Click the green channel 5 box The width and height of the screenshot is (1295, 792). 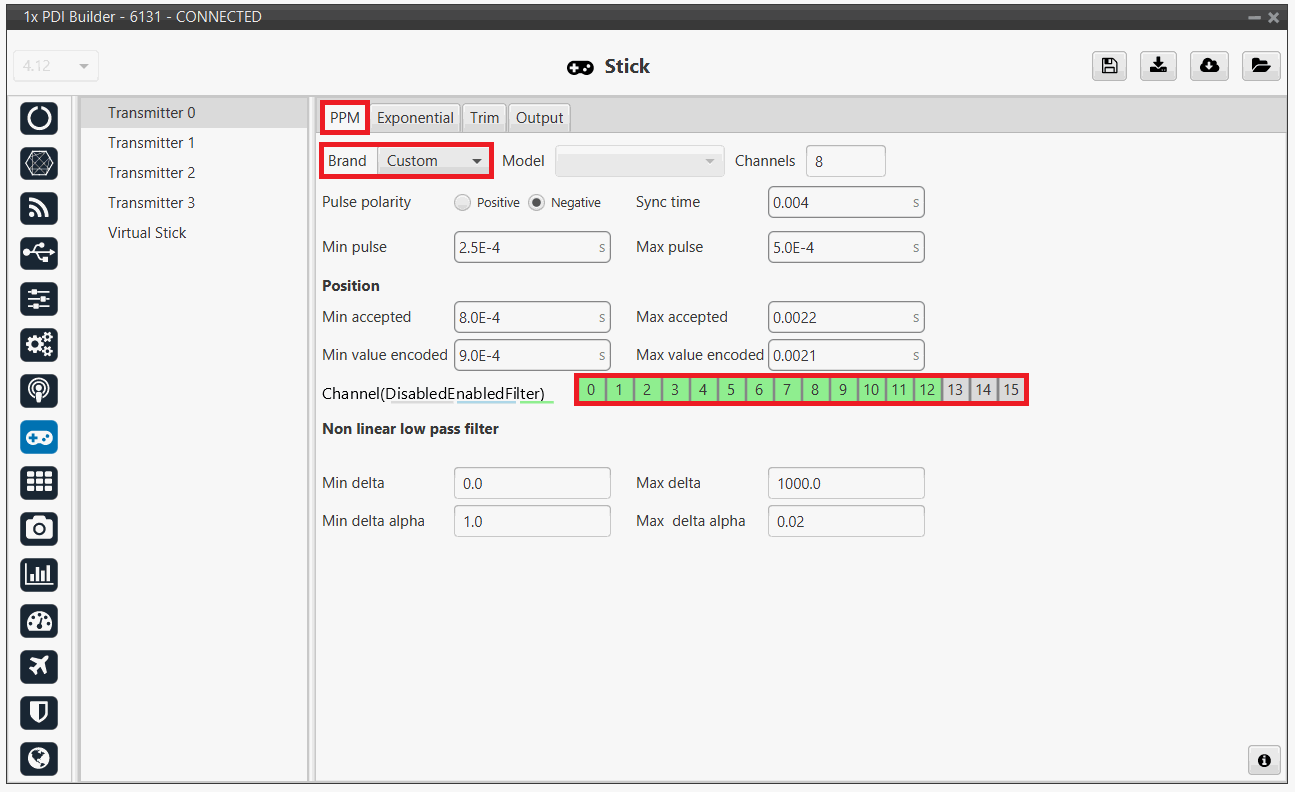pyautogui.click(x=731, y=390)
